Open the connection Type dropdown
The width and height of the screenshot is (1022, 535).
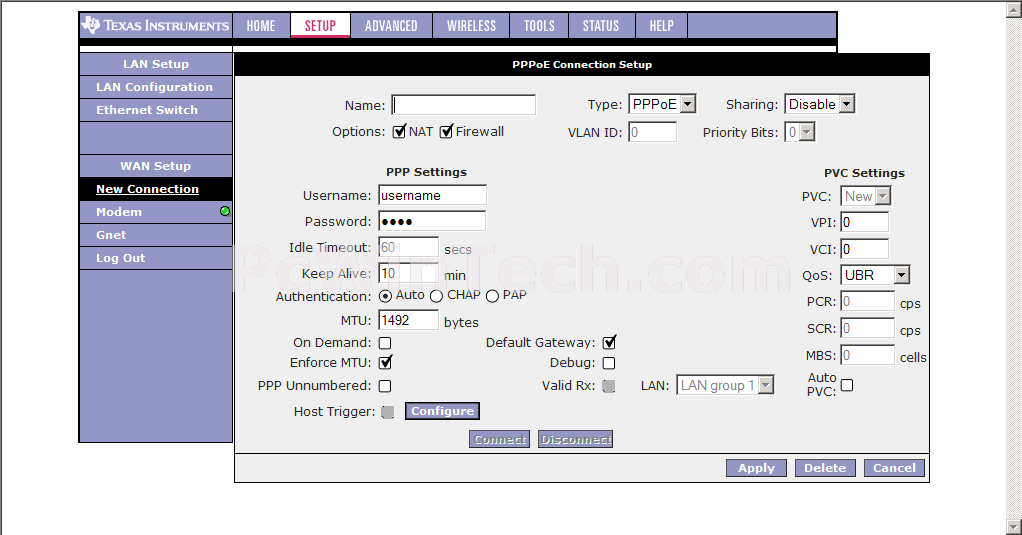click(661, 104)
